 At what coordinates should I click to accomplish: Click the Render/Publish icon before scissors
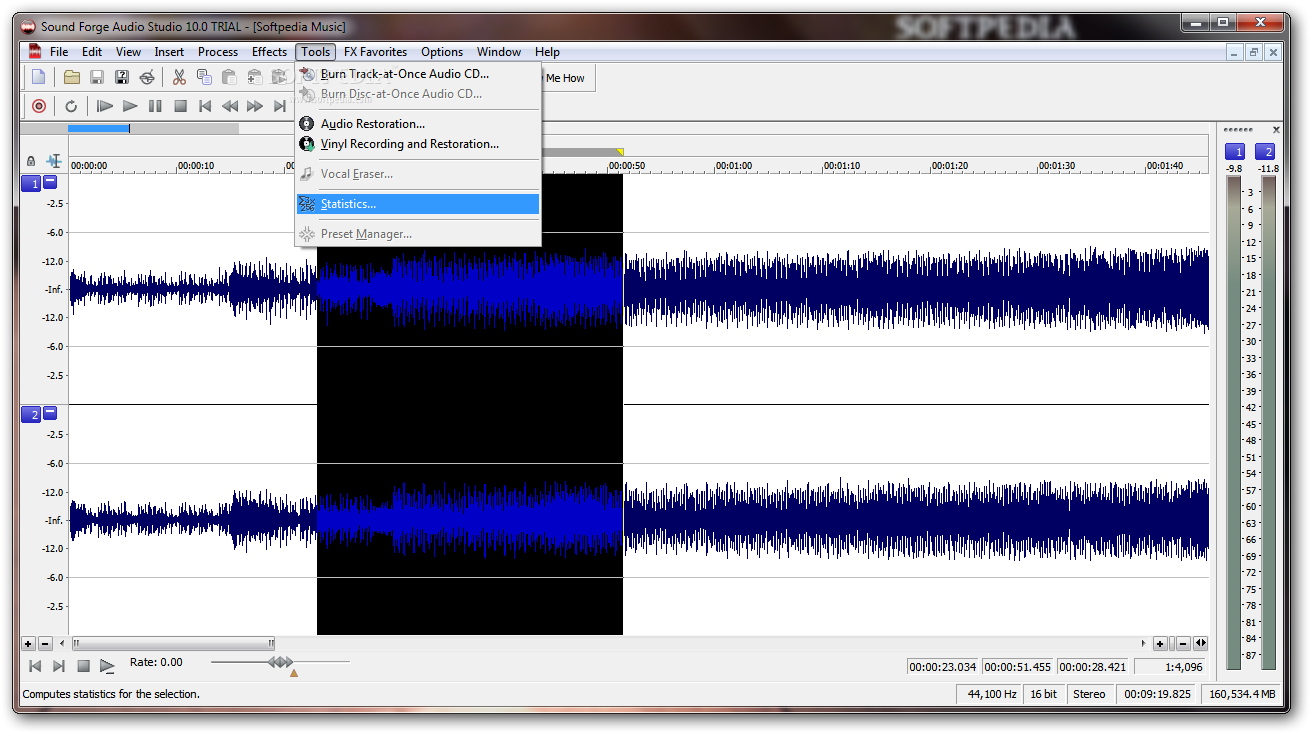(x=147, y=77)
